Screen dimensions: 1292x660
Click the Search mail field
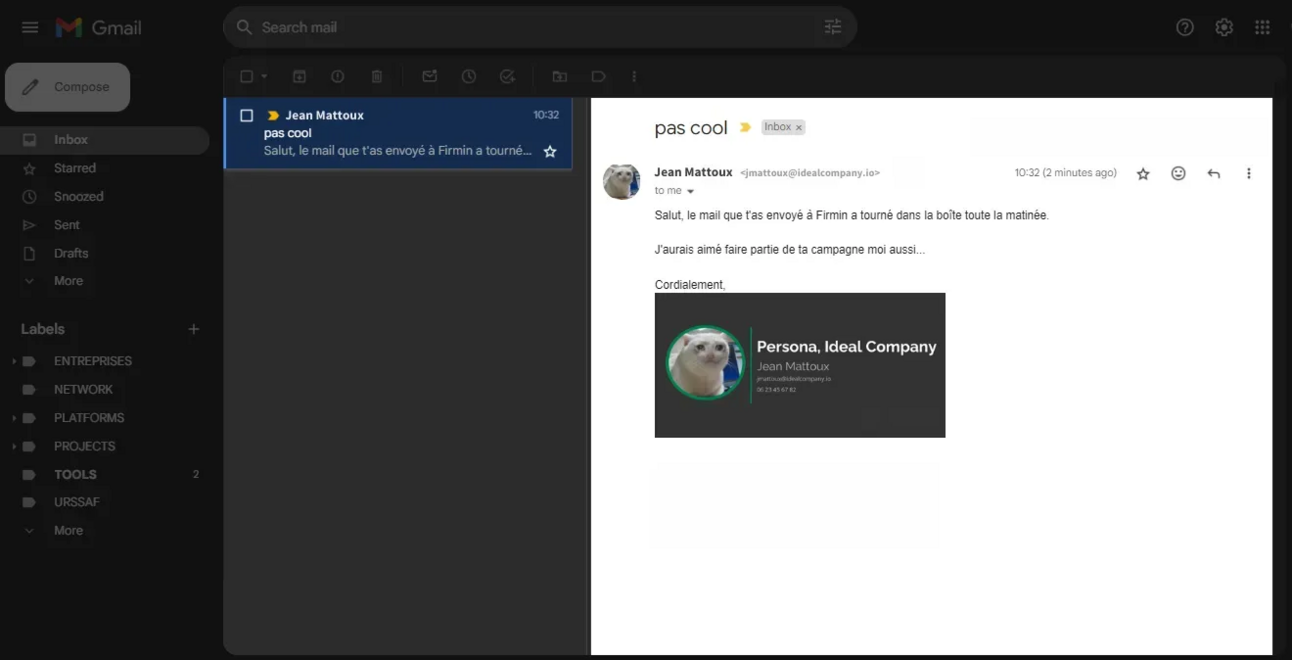[538, 27]
